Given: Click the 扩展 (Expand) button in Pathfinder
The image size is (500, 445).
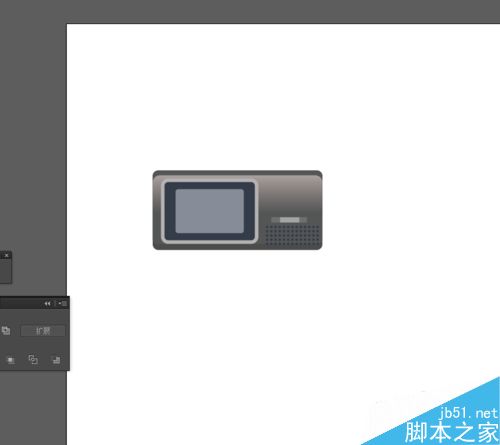Looking at the screenshot, I should coord(43,331).
